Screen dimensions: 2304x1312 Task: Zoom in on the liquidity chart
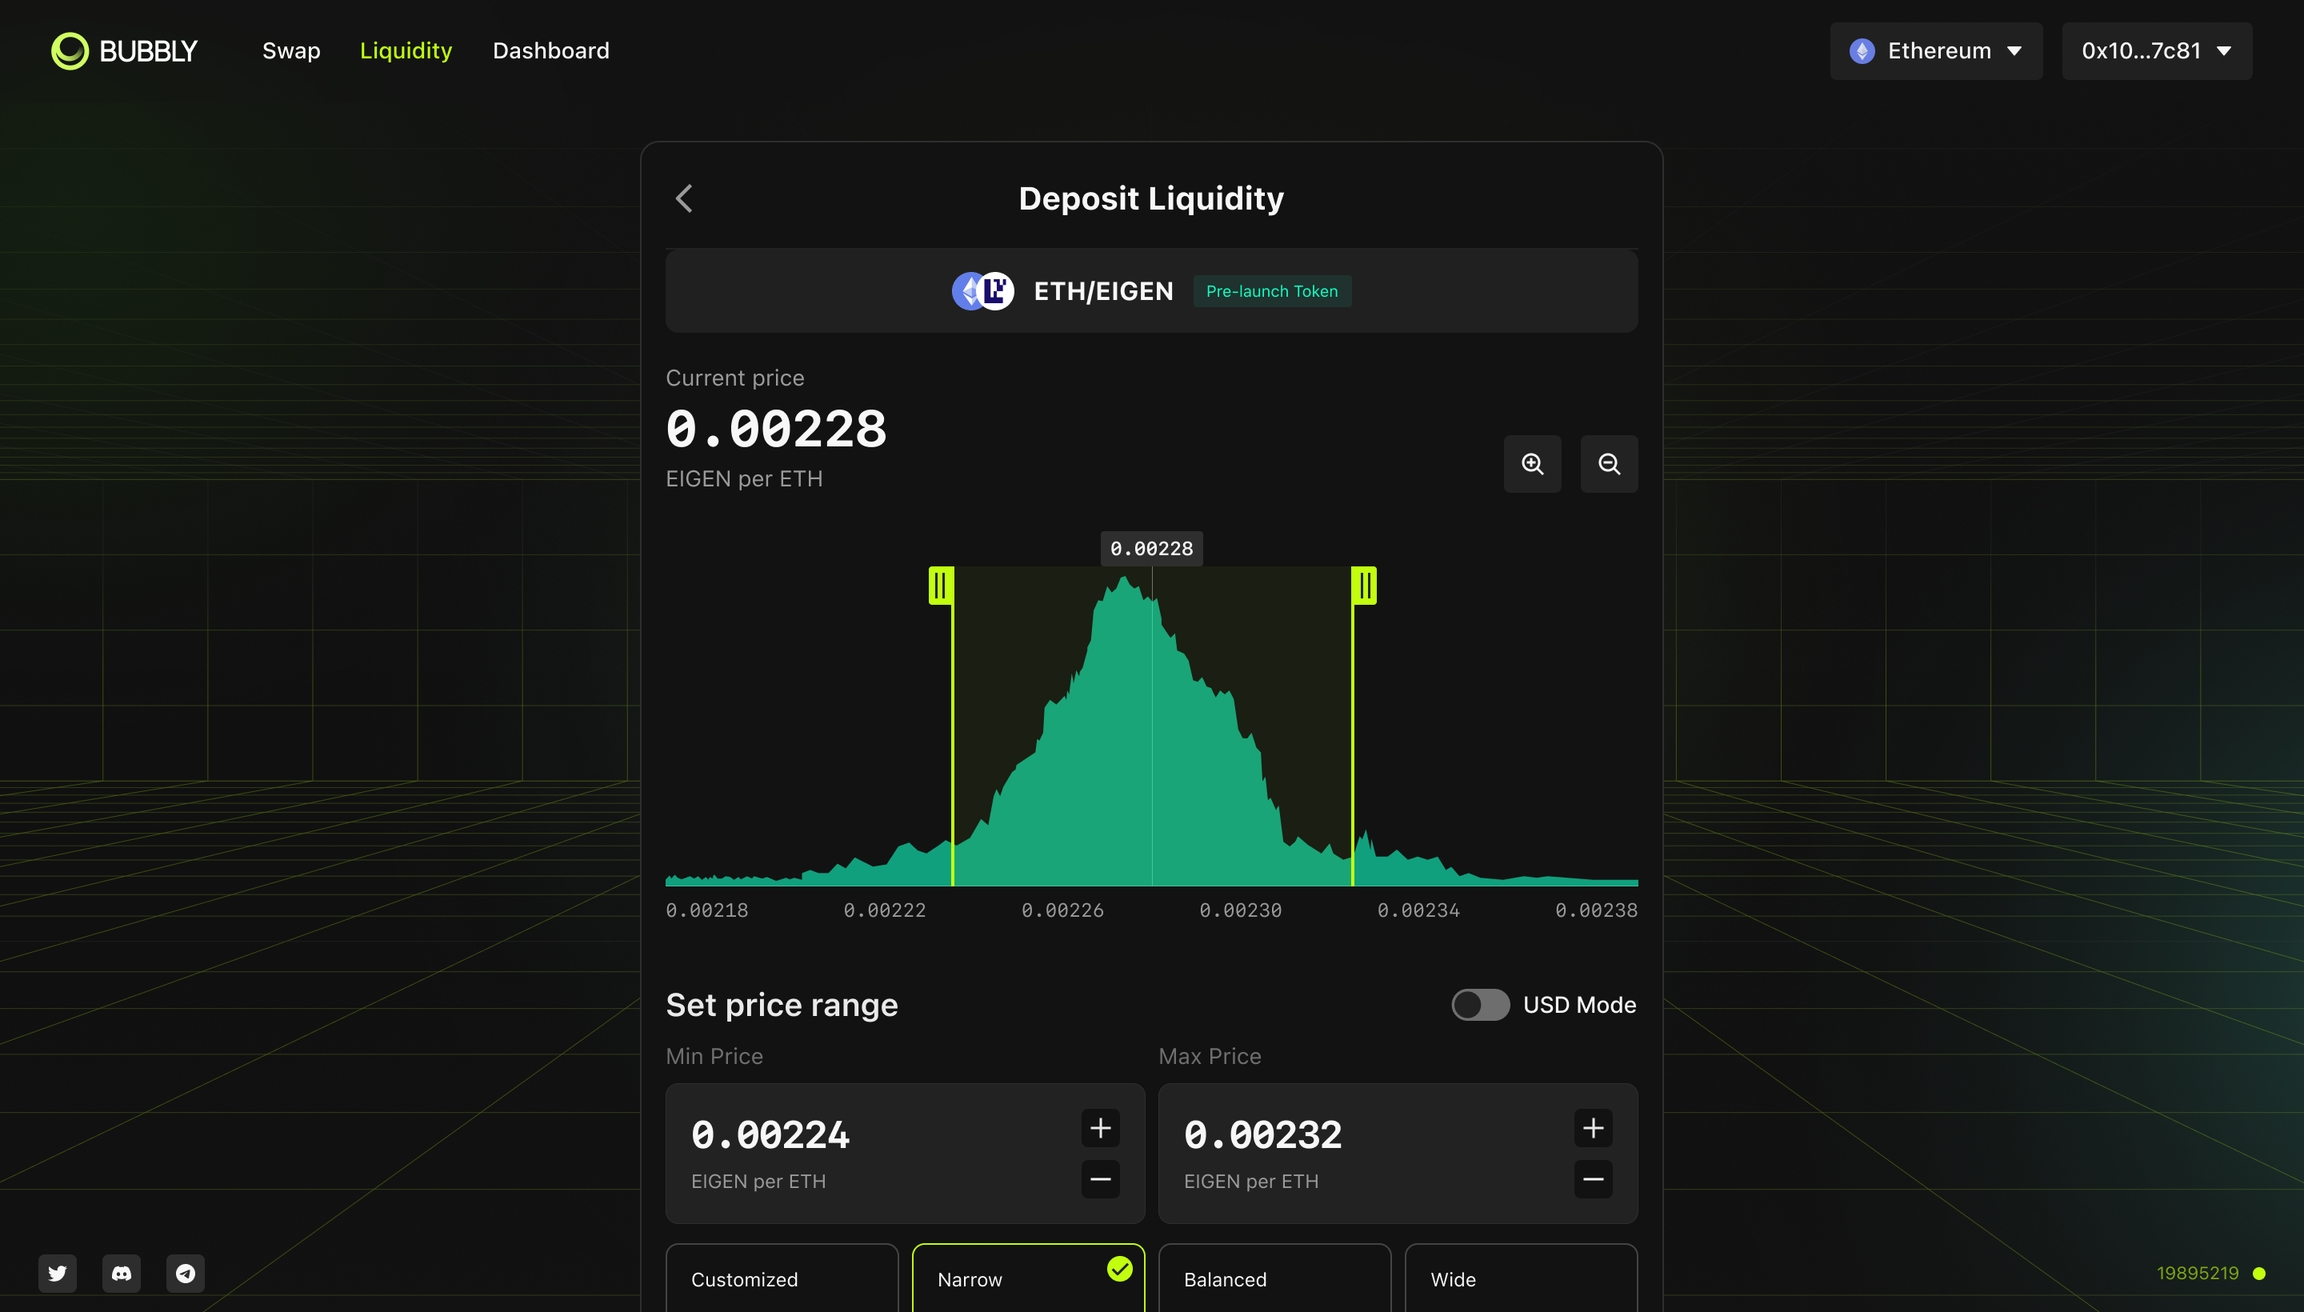pos(1532,464)
